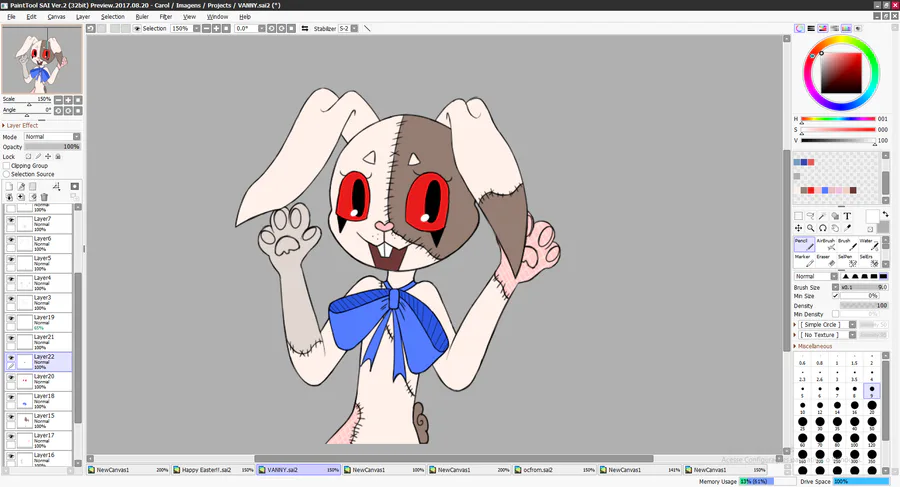Viewport: 900px width, 487px height.
Task: Open the Stabilizer level dropdown
Action: click(x=354, y=28)
